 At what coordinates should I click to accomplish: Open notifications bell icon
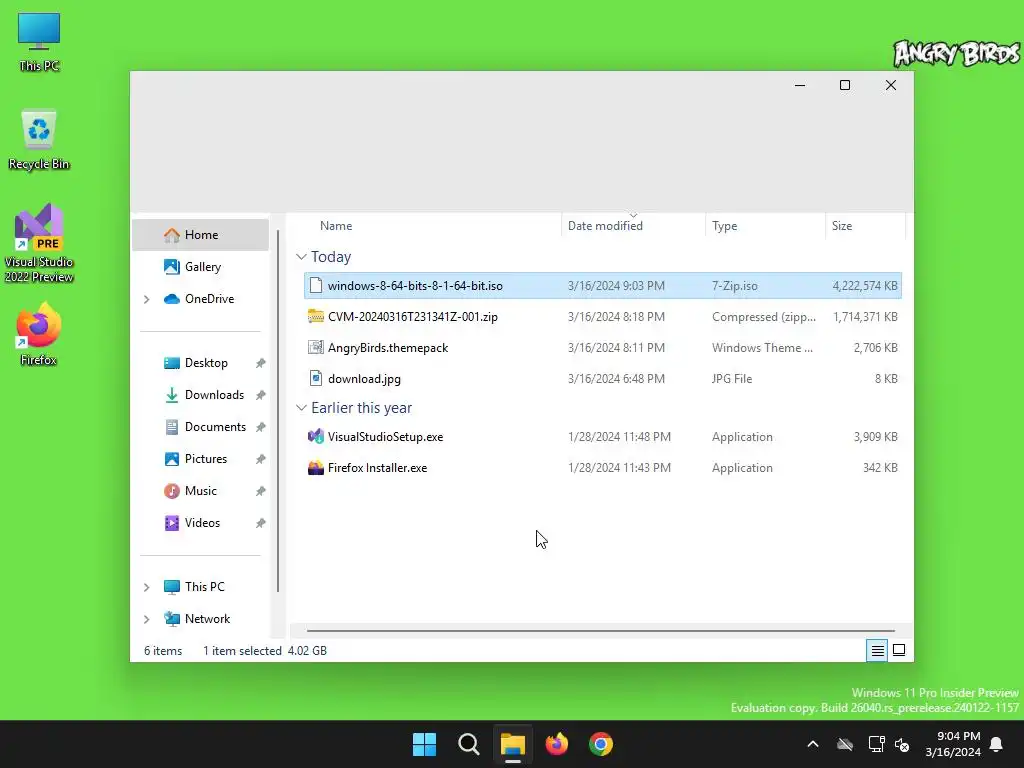pyautogui.click(x=997, y=744)
